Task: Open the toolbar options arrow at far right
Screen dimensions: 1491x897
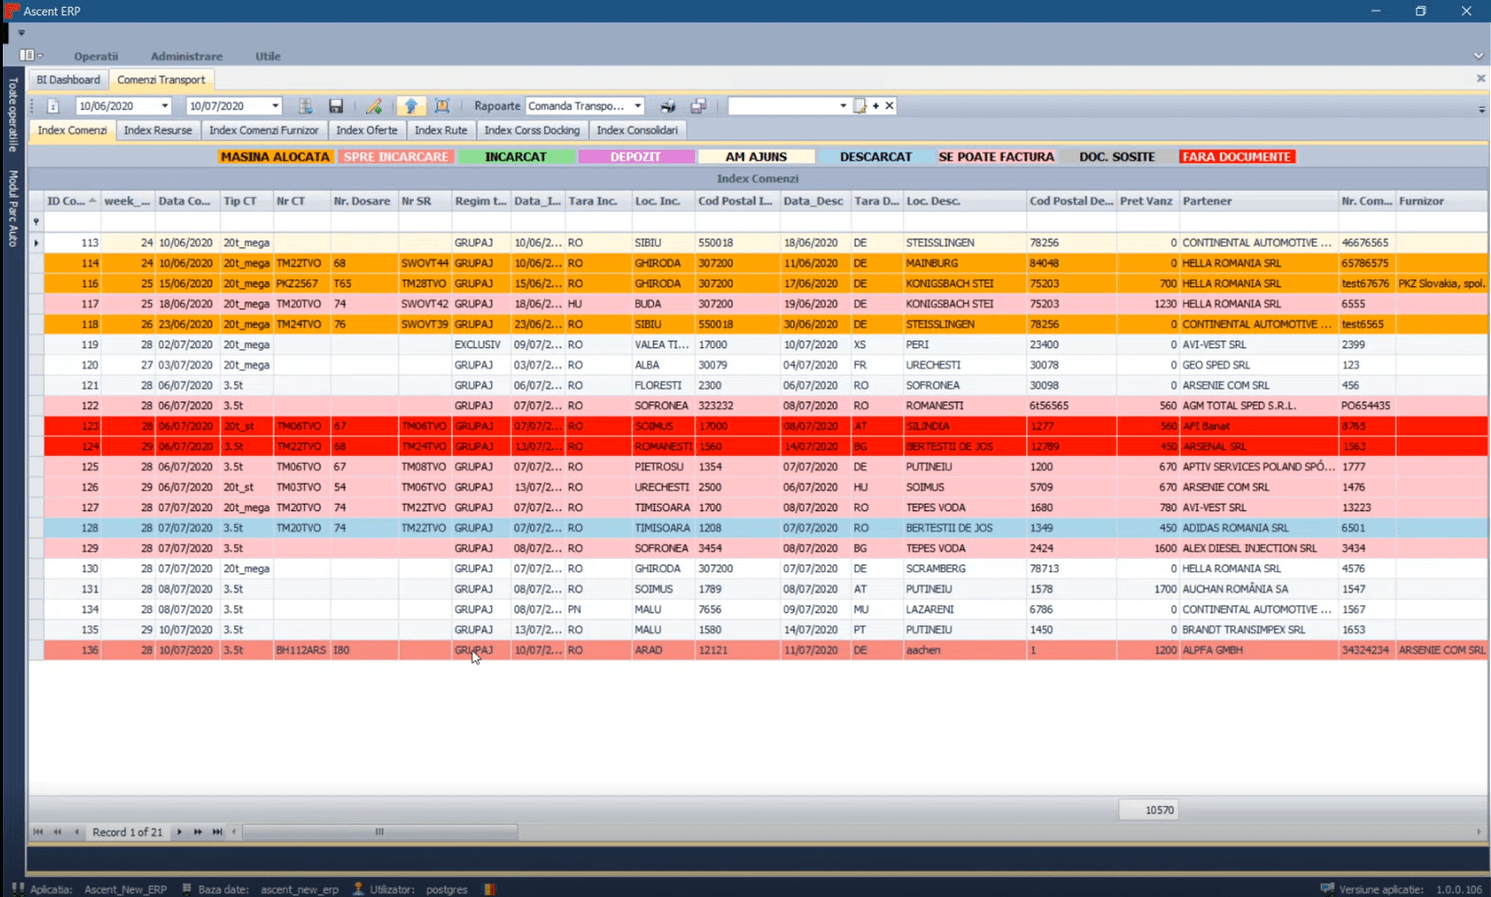Action: pos(1481,109)
